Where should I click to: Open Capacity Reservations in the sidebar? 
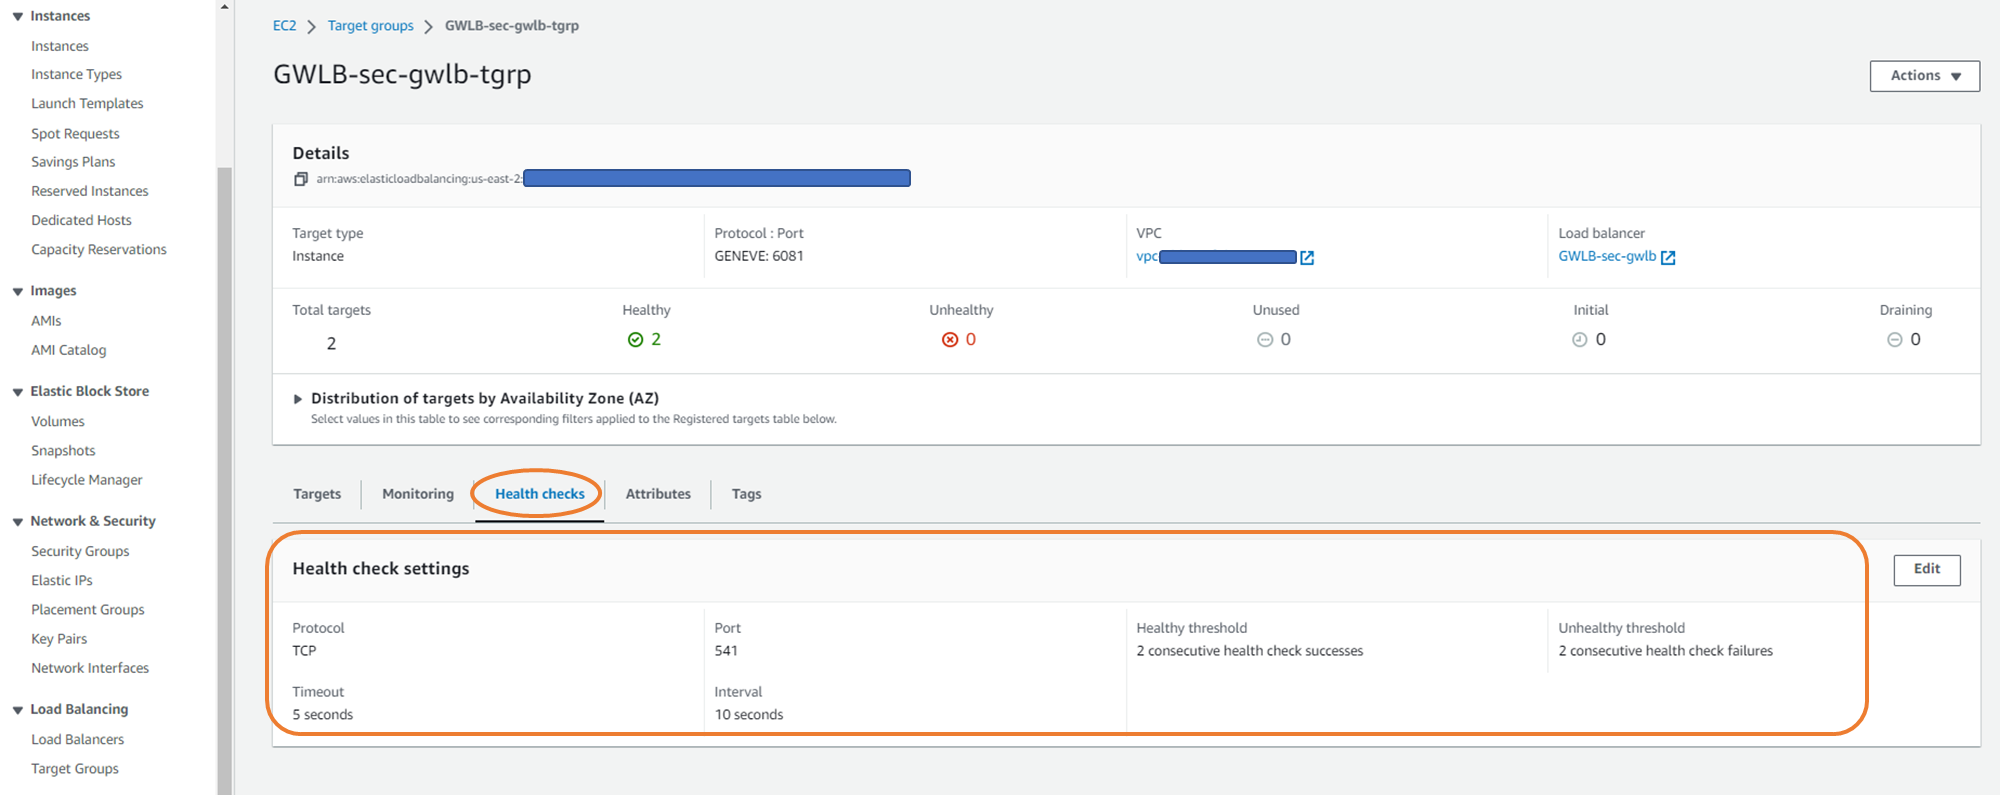point(99,250)
